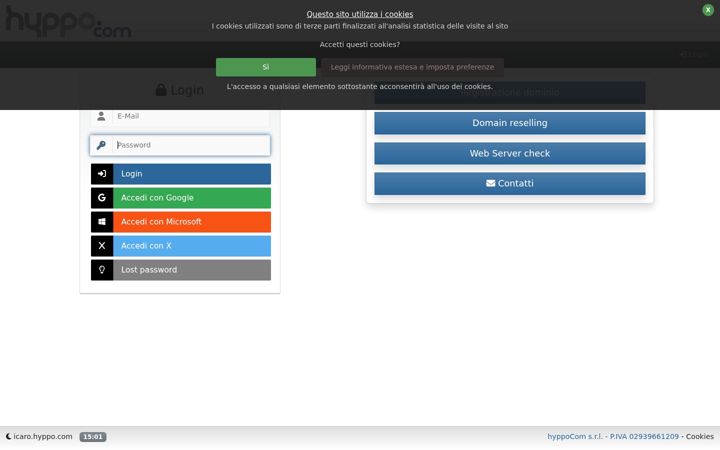This screenshot has height=450, width=720.
Task: Toggle dark mode moon icon in footer
Action: click(8, 437)
